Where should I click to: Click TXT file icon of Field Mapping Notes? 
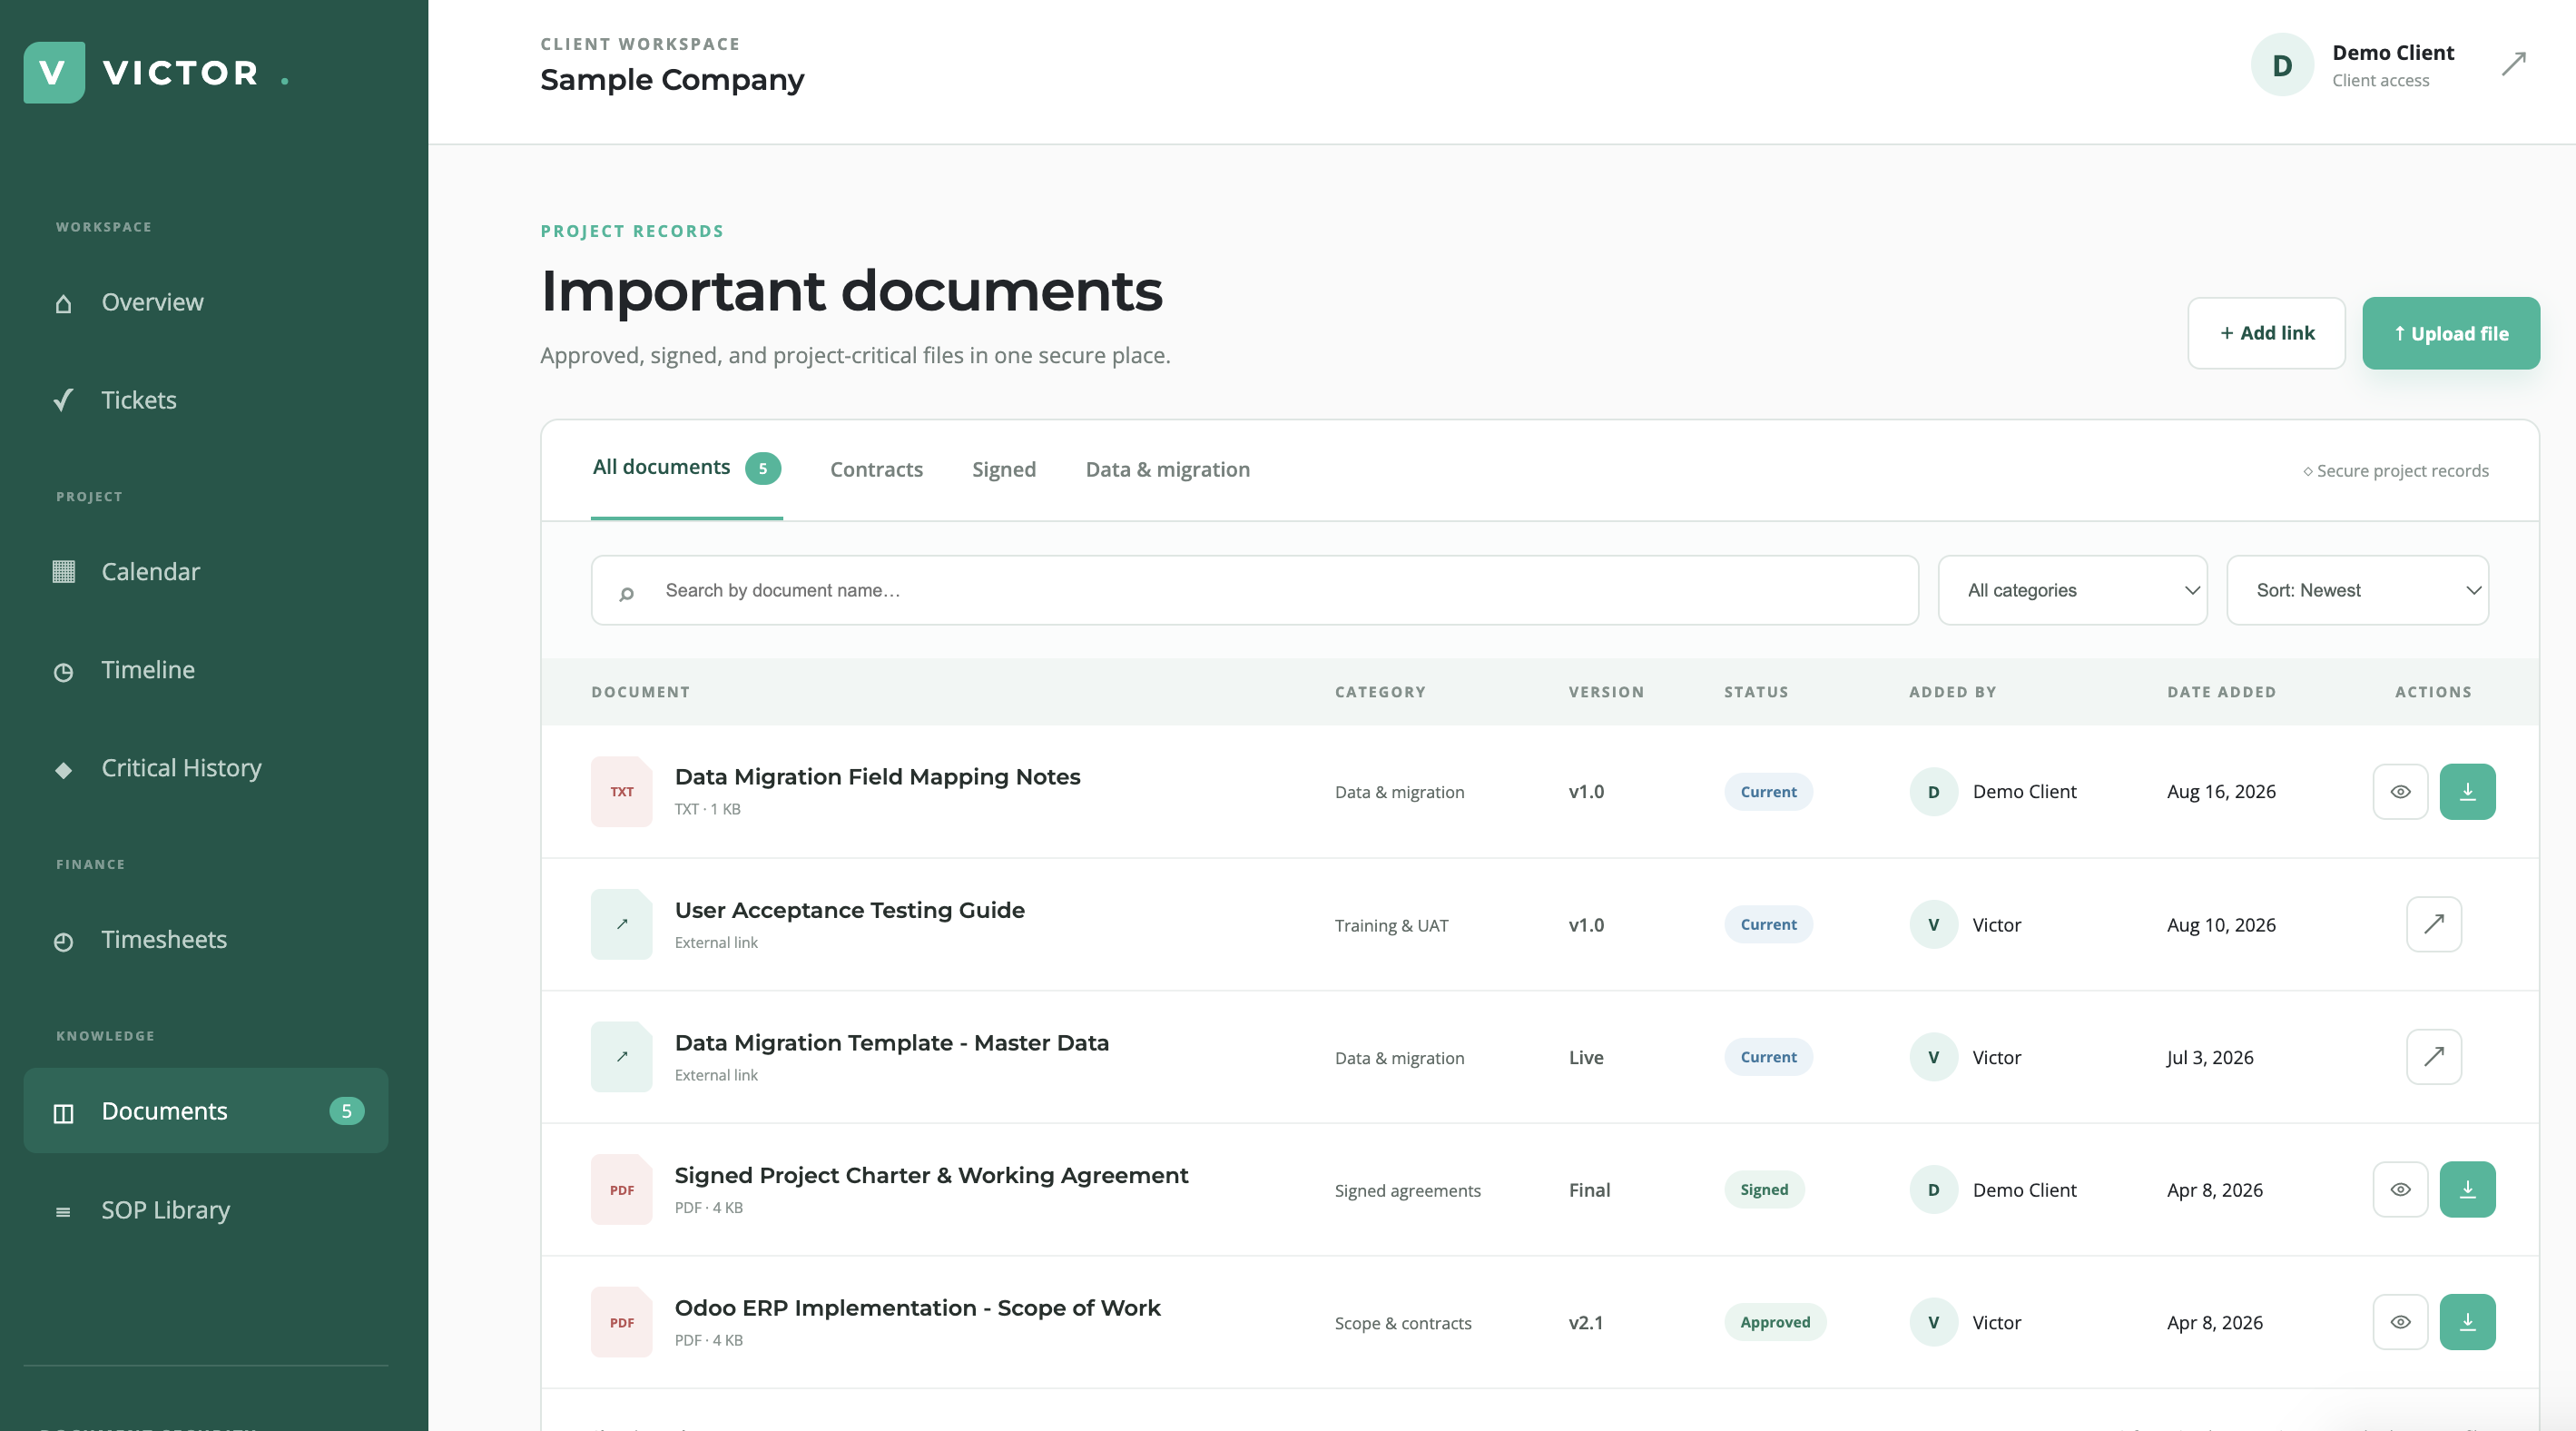(x=621, y=791)
